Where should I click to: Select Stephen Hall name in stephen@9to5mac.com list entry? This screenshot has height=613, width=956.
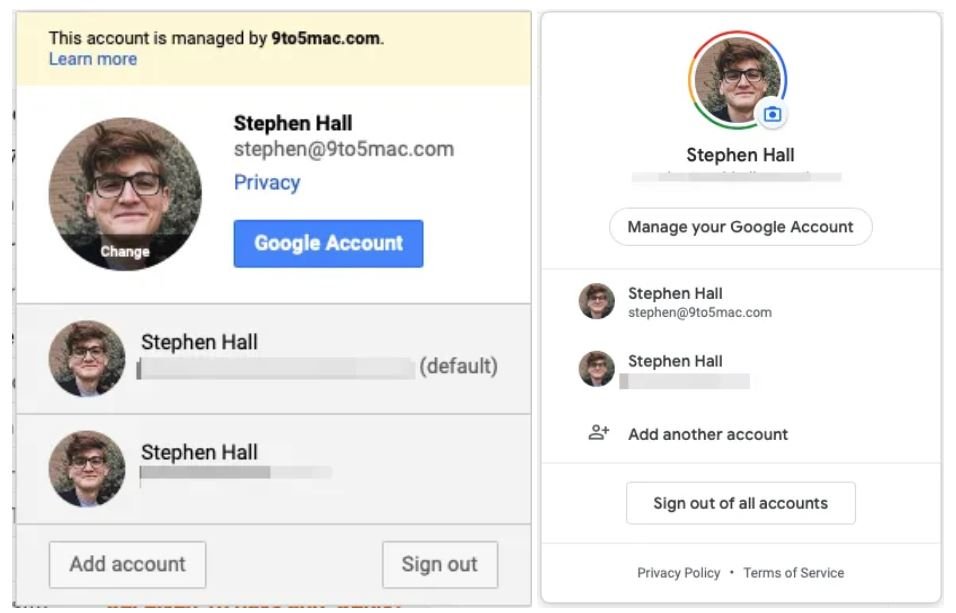[x=675, y=293]
